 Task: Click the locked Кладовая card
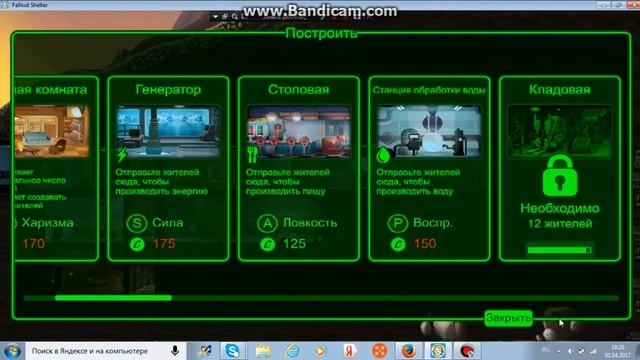click(560, 168)
